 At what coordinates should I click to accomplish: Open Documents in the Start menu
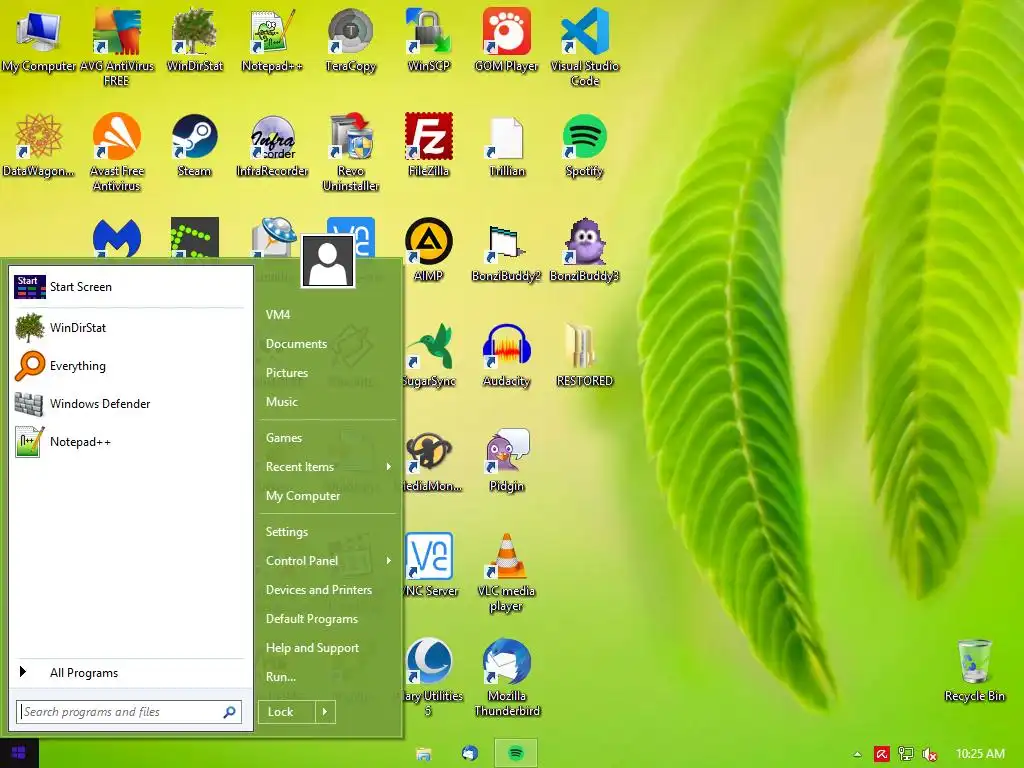(x=296, y=344)
